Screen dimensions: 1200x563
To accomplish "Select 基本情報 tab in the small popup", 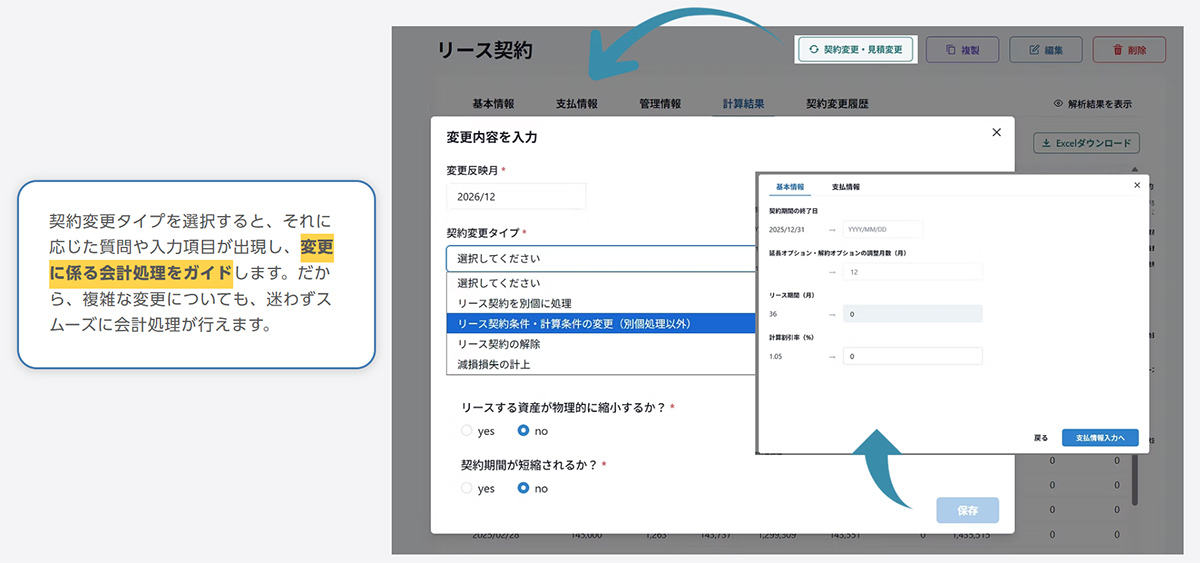I will coord(790,187).
